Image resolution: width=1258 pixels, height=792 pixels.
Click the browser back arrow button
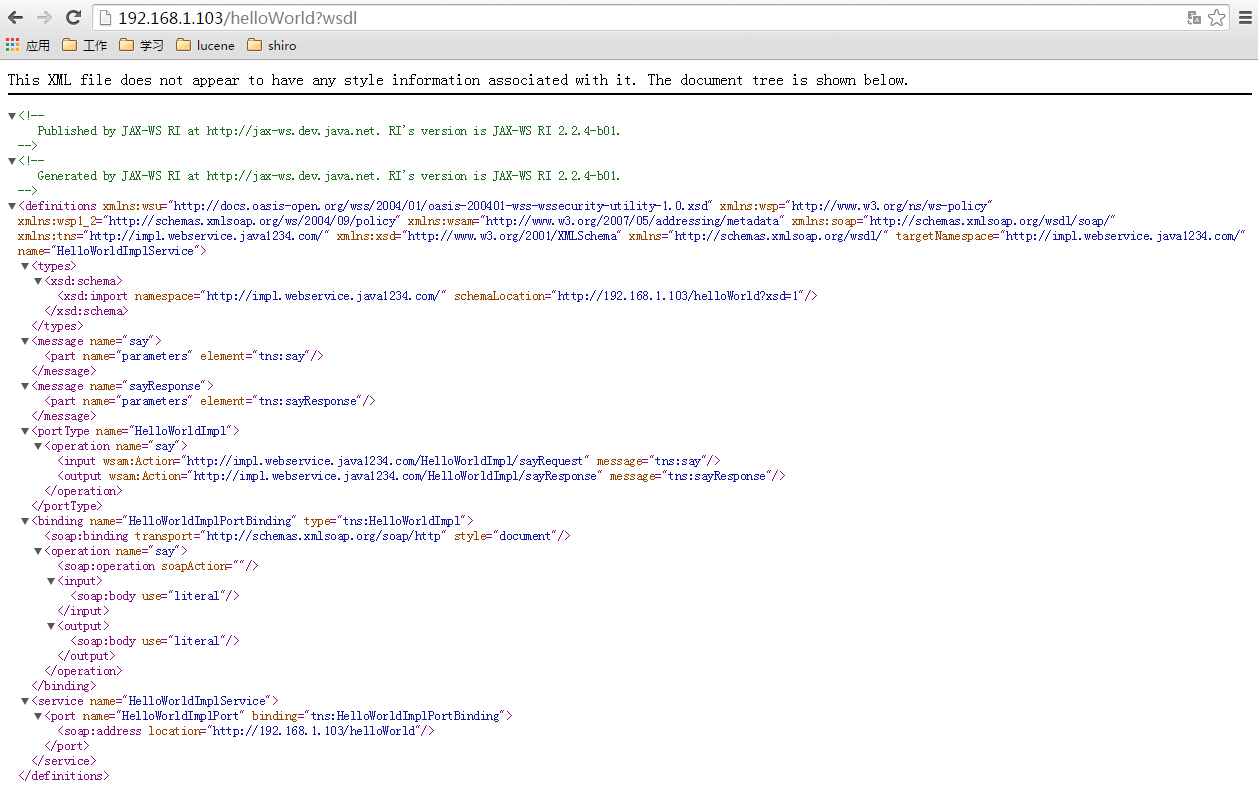point(16,18)
